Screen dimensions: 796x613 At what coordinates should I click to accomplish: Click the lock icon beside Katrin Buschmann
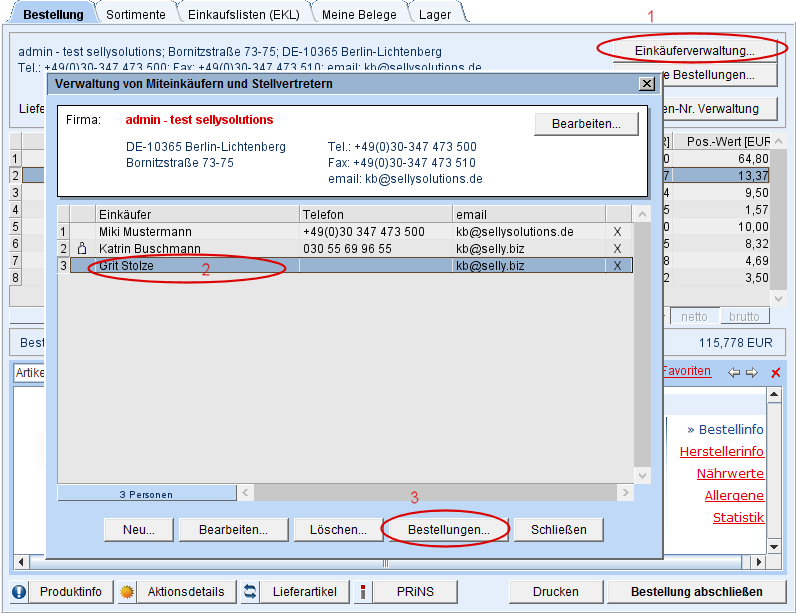83,249
